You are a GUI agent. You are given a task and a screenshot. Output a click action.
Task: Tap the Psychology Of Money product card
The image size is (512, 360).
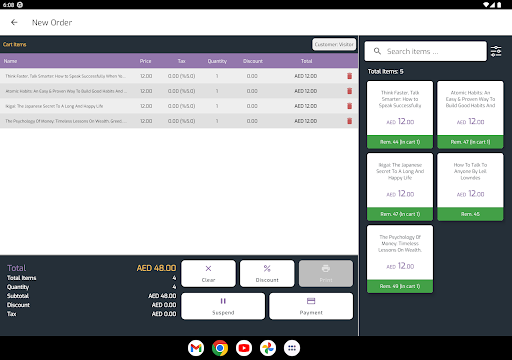[x=400, y=259]
